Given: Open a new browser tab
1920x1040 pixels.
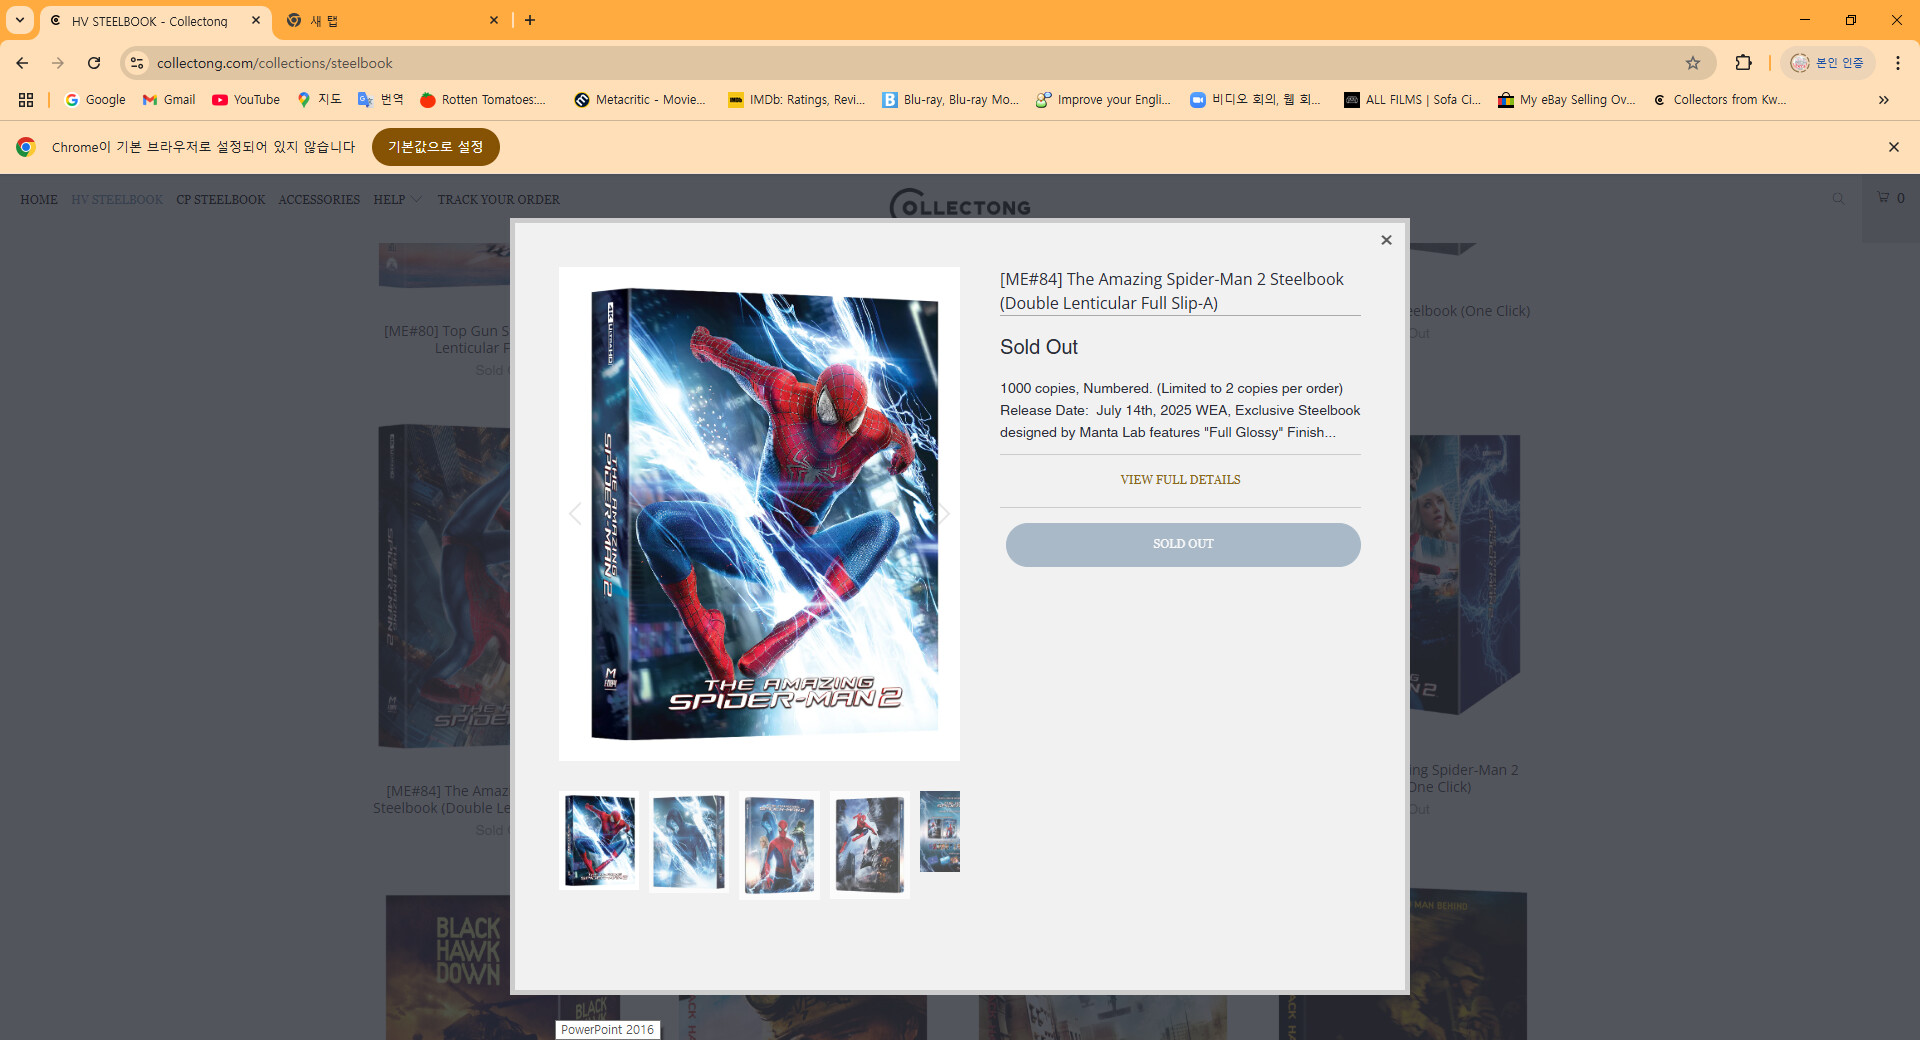Looking at the screenshot, I should (530, 20).
